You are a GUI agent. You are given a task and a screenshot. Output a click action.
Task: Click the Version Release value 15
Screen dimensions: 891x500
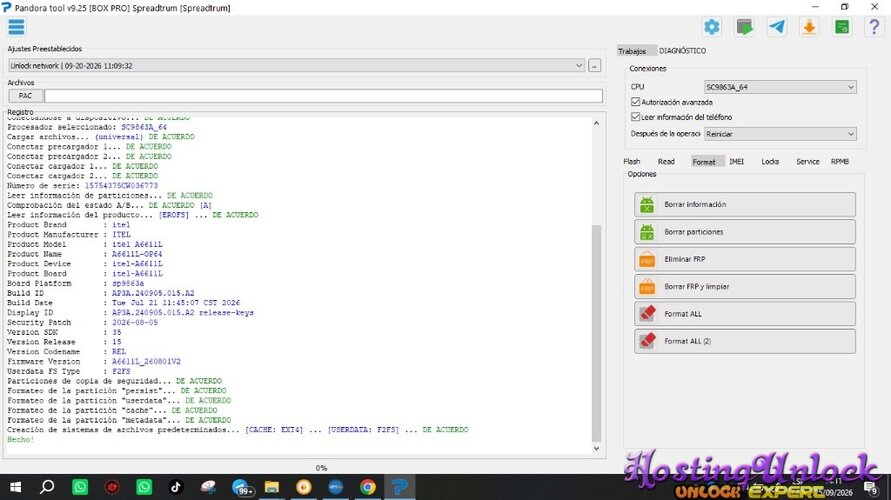[x=116, y=342]
